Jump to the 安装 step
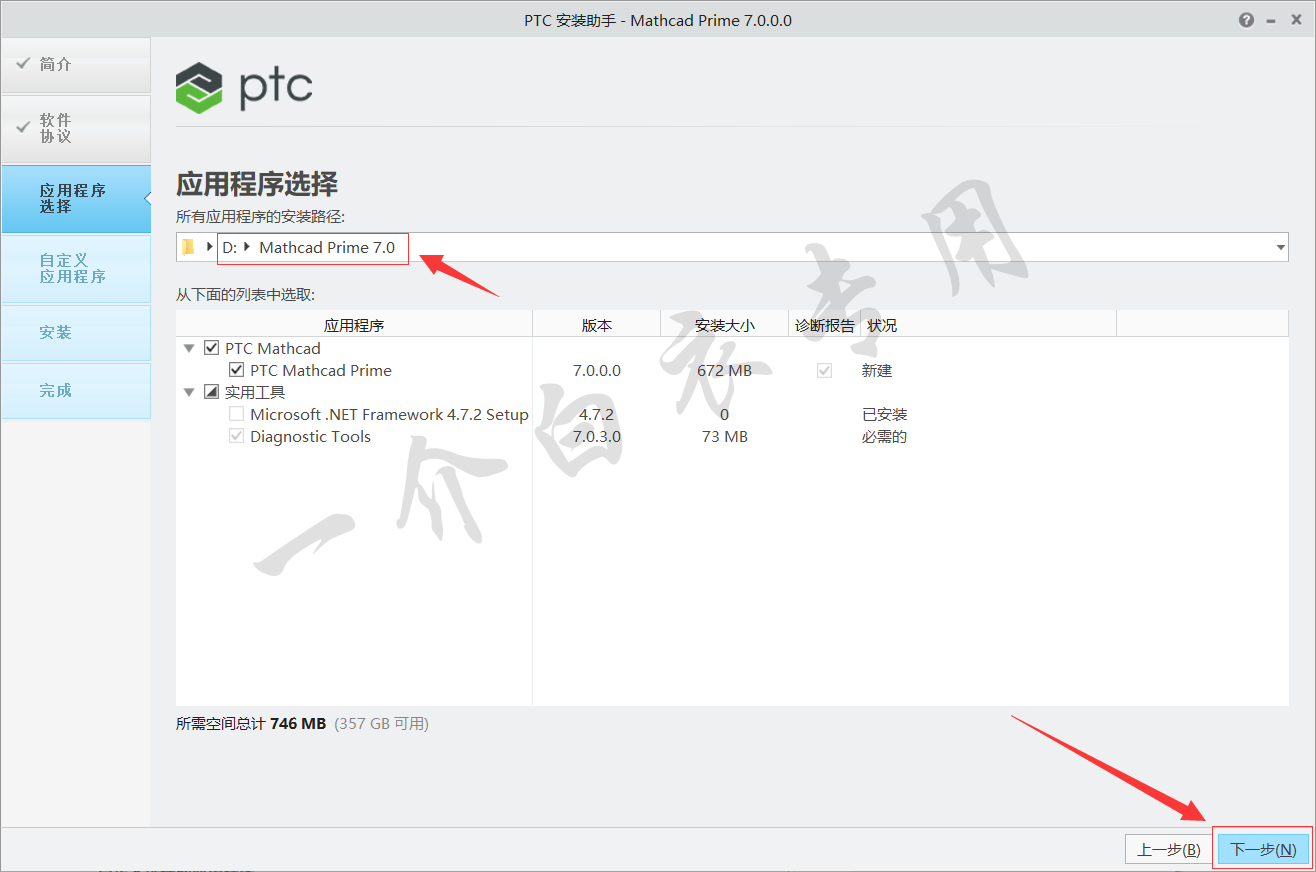This screenshot has height=872, width=1316. (x=76, y=332)
